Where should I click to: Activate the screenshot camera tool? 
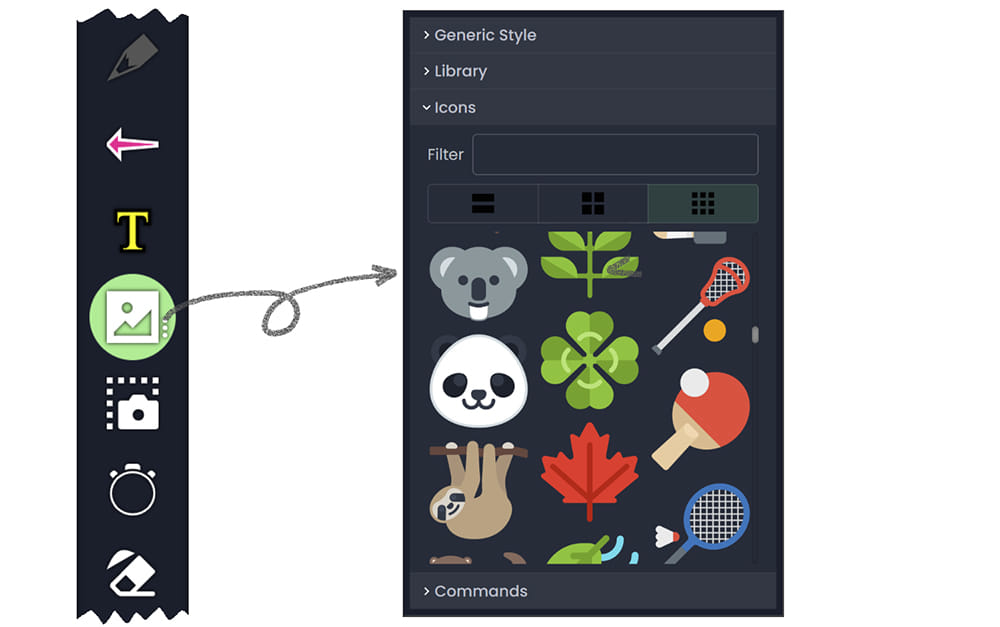click(x=132, y=403)
